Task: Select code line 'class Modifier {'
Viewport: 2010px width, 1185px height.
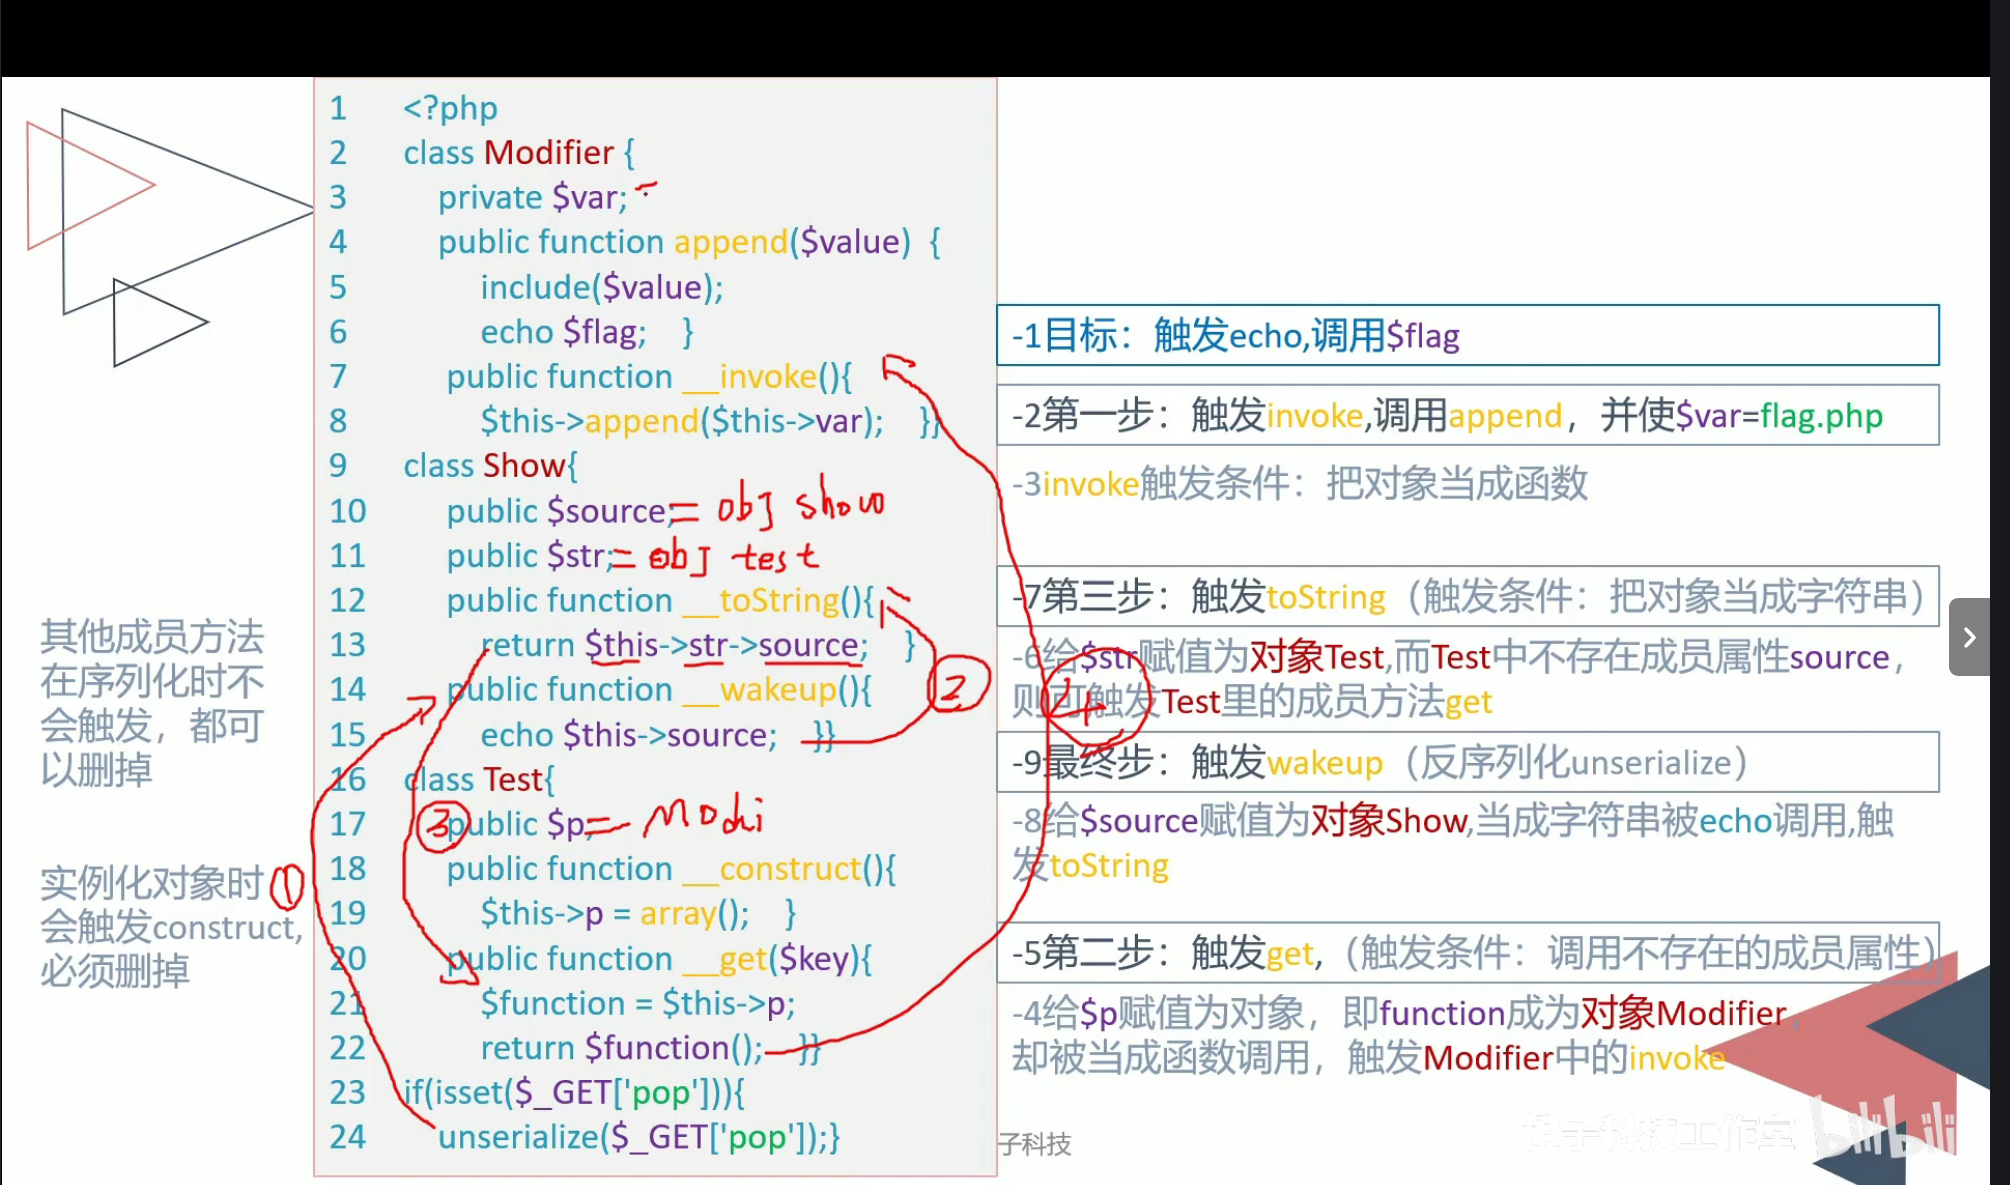Action: 518,153
